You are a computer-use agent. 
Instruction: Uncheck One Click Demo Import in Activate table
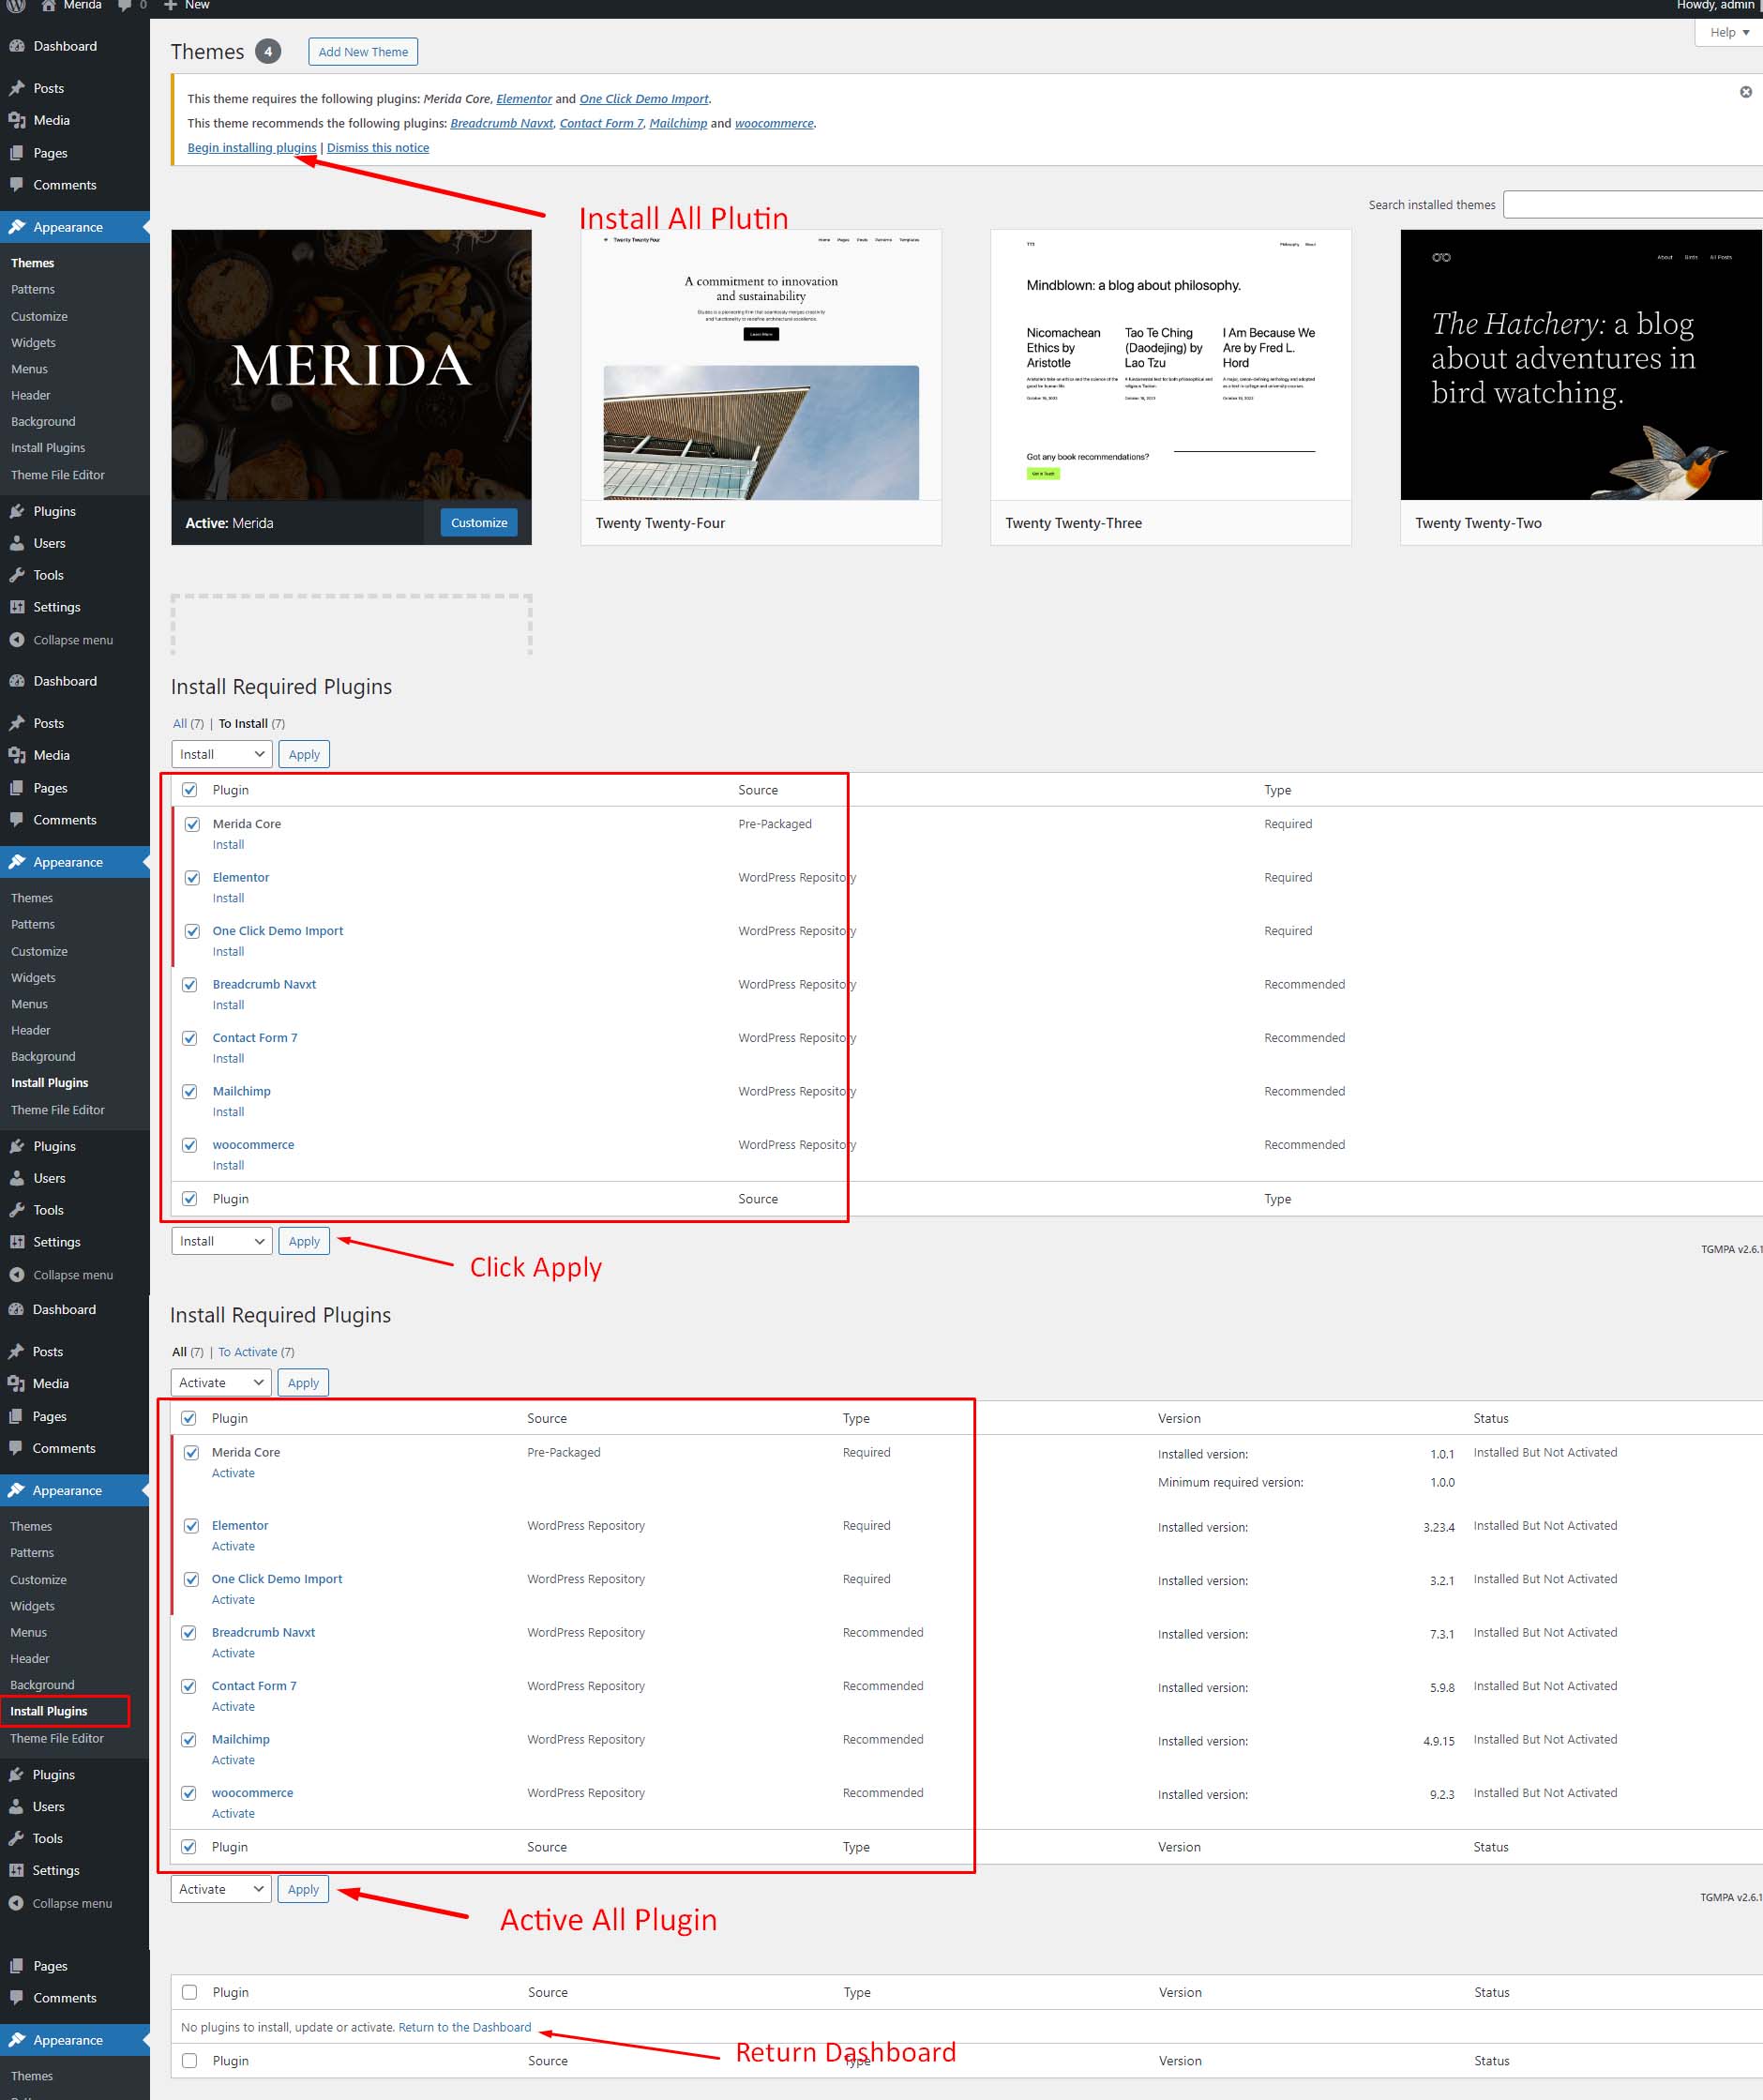click(x=191, y=1580)
